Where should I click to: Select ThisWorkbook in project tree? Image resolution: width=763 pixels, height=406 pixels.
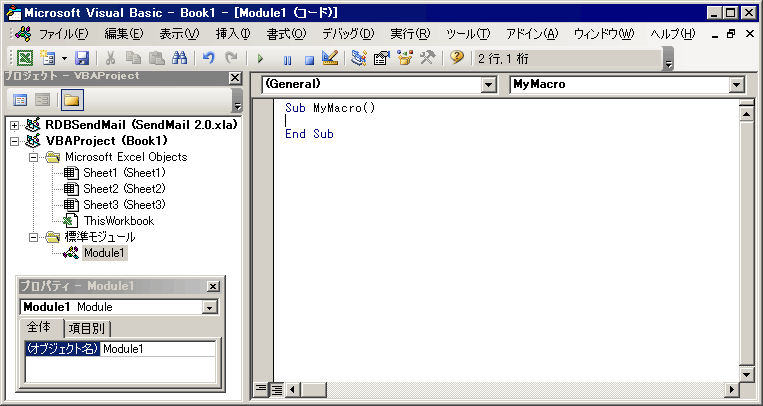coord(119,221)
